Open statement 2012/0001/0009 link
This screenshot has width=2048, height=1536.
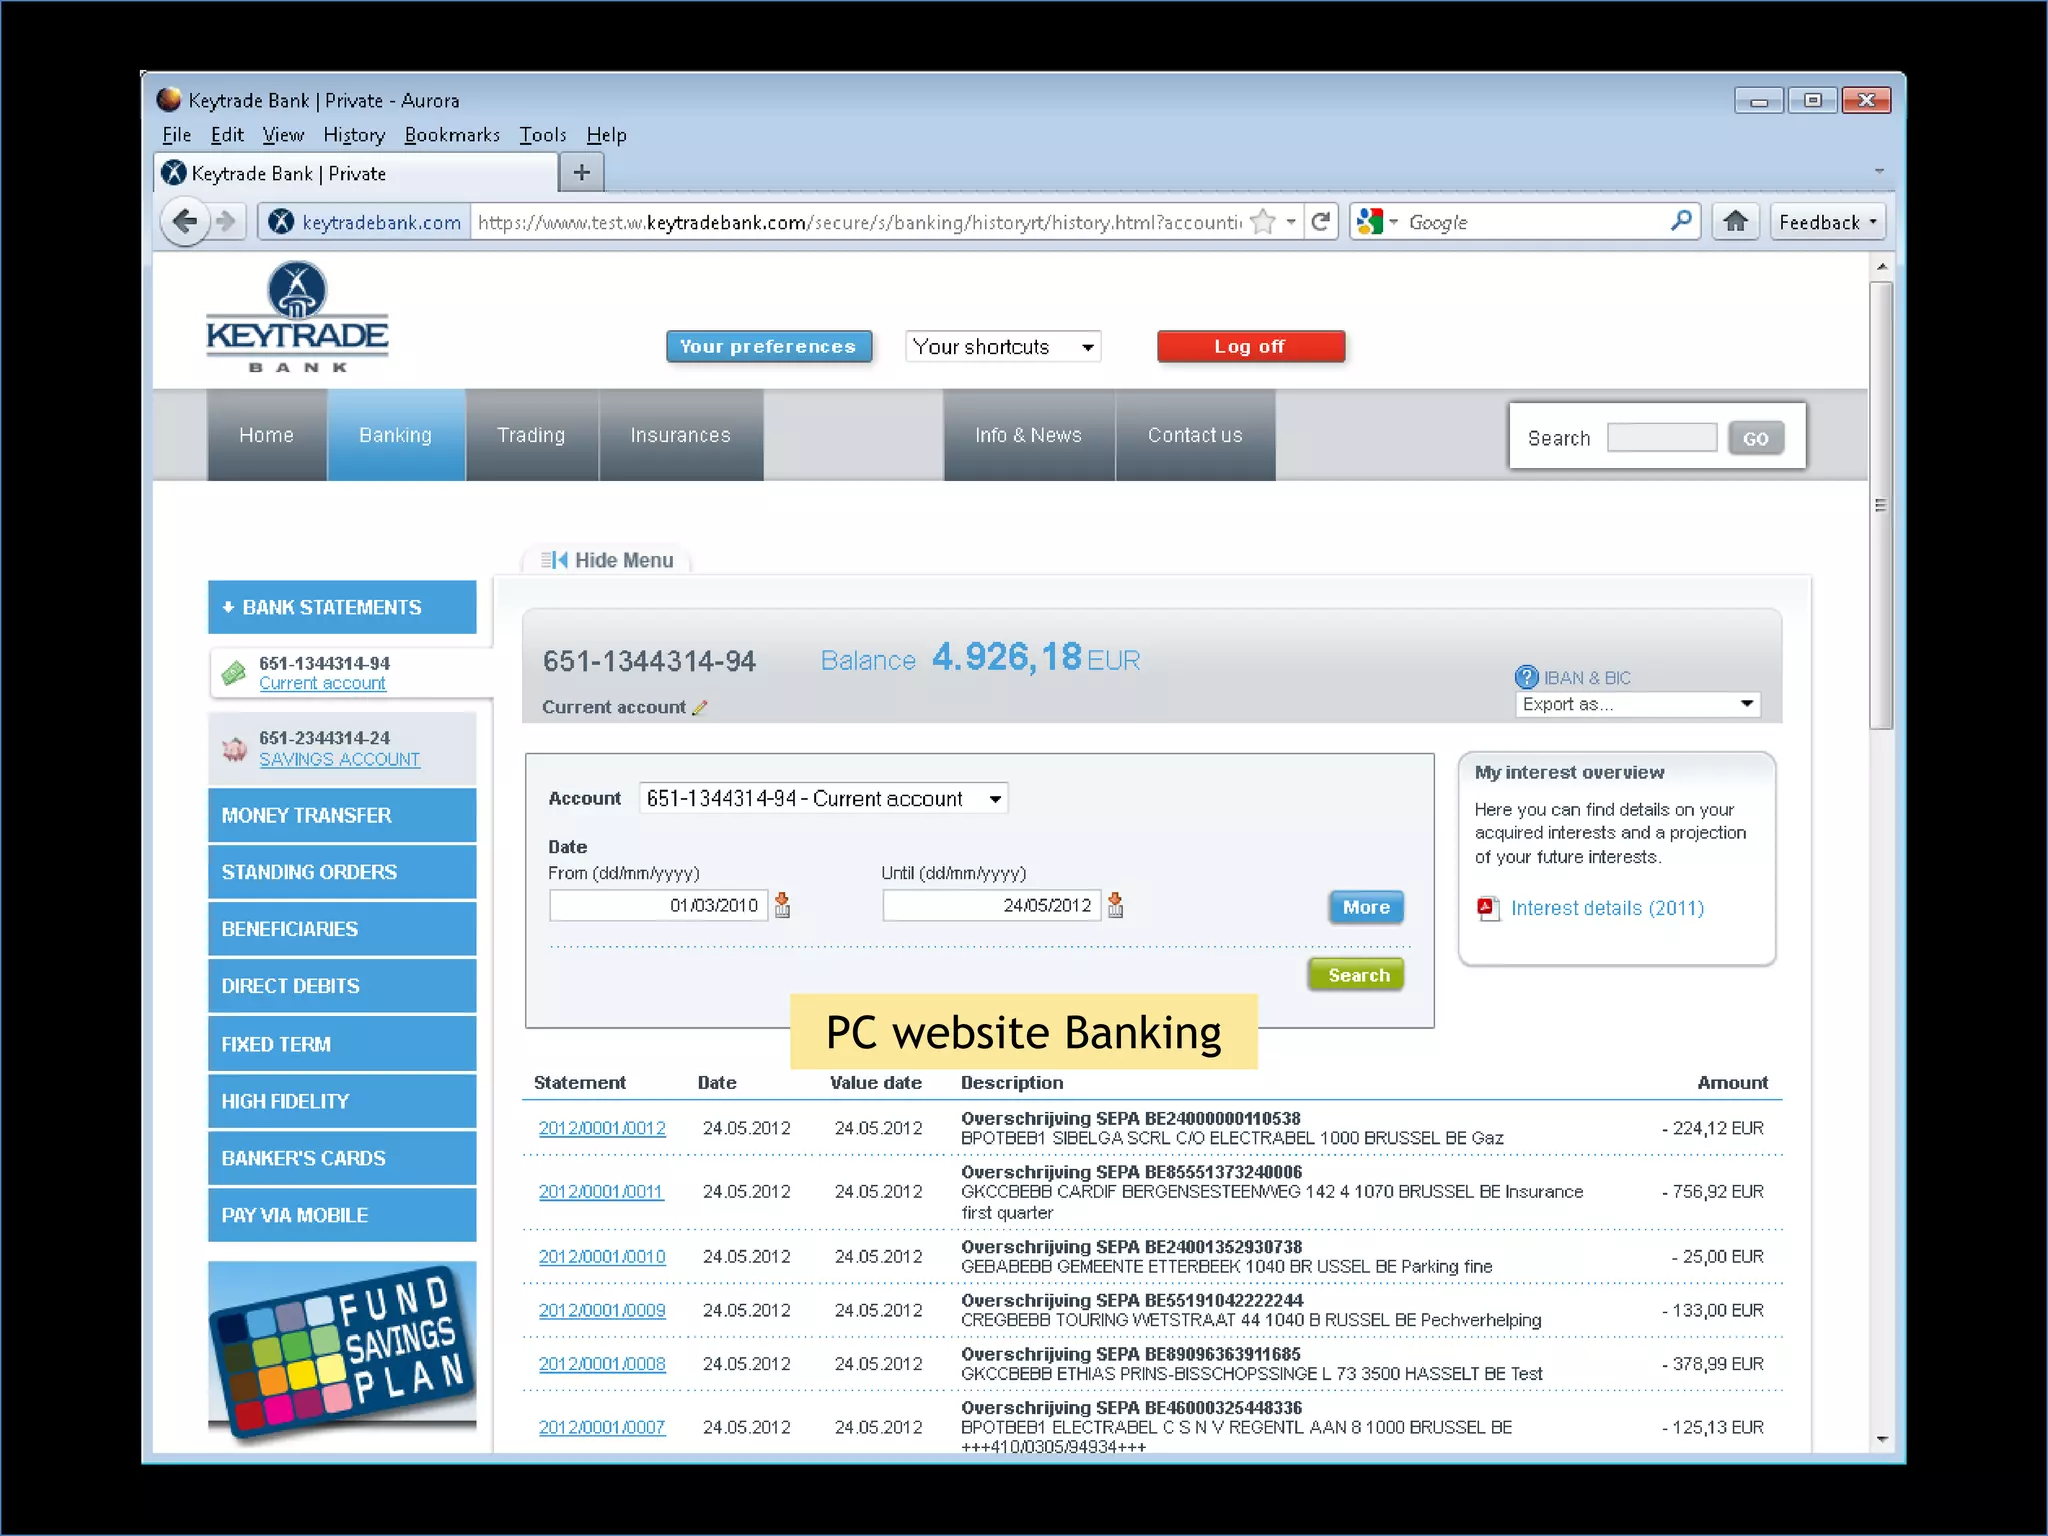[x=602, y=1310]
